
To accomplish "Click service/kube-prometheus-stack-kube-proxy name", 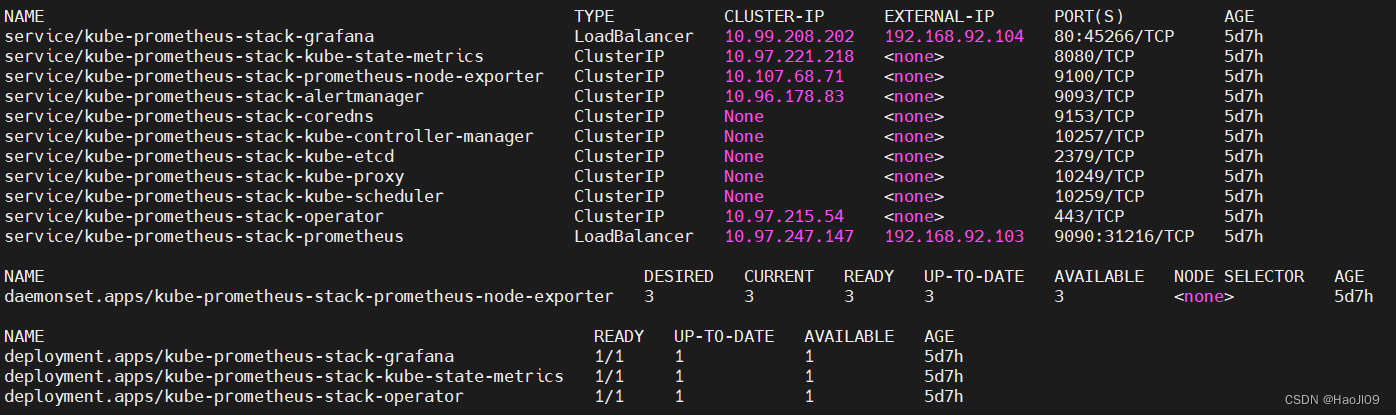I will coord(204,176).
